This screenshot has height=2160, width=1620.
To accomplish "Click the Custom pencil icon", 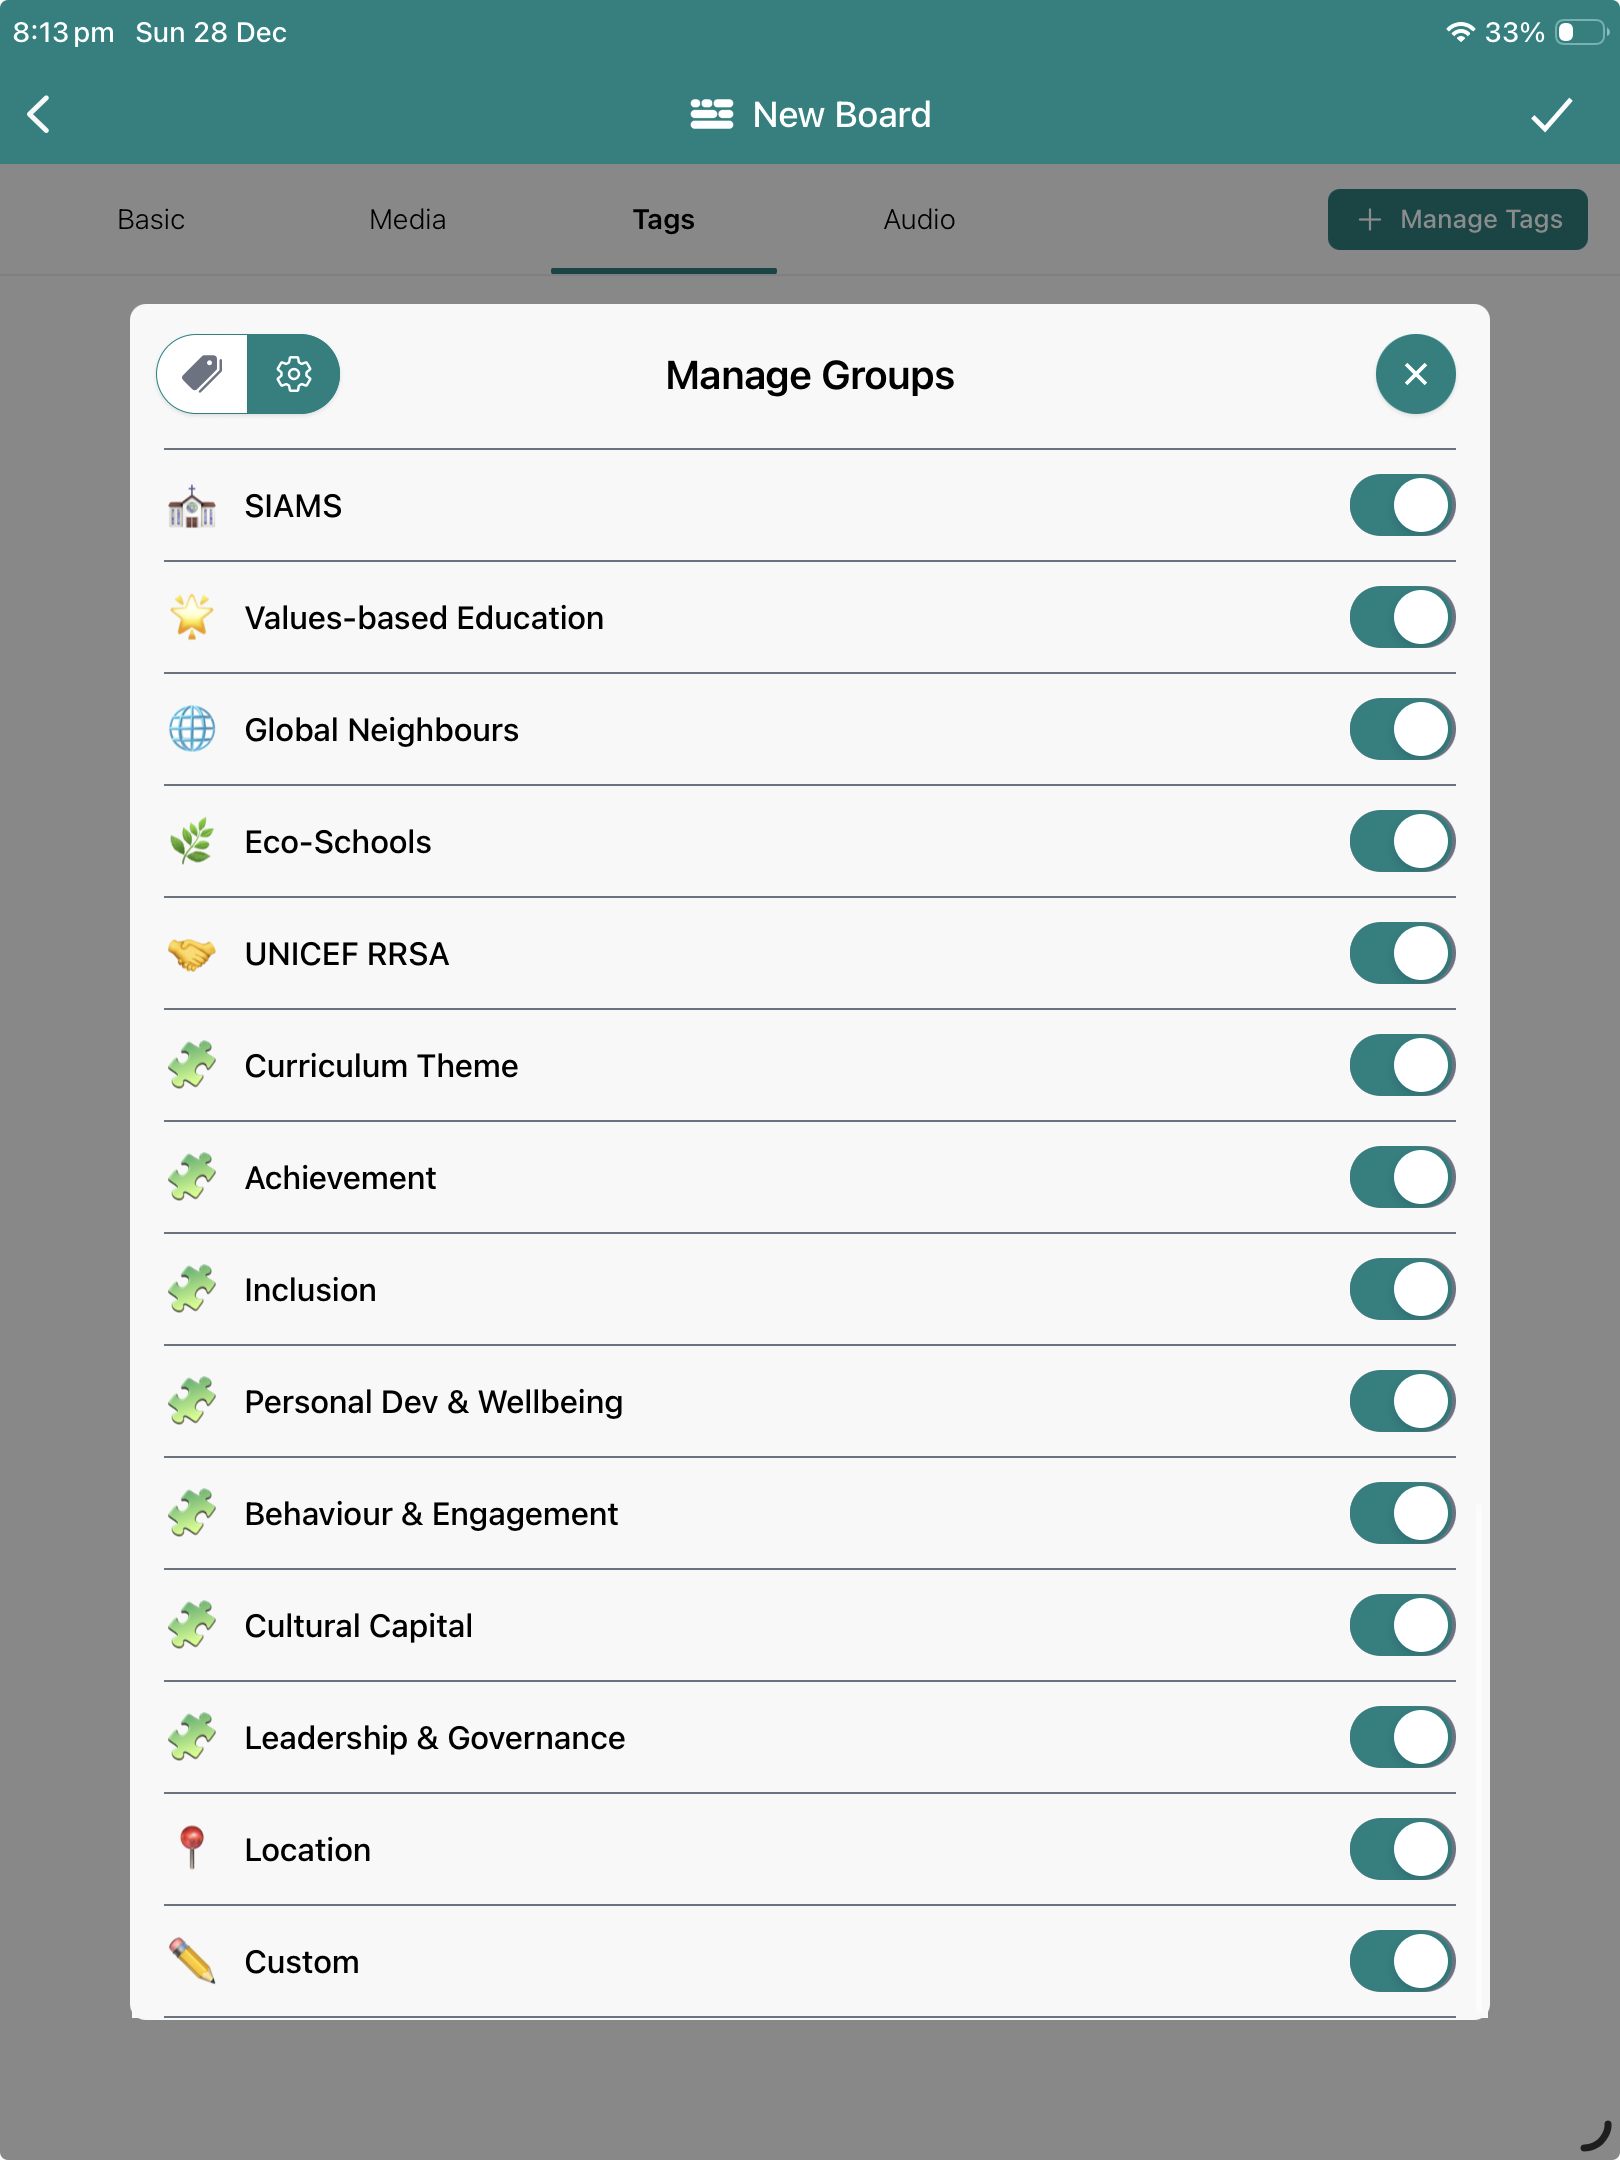I will point(192,1961).
